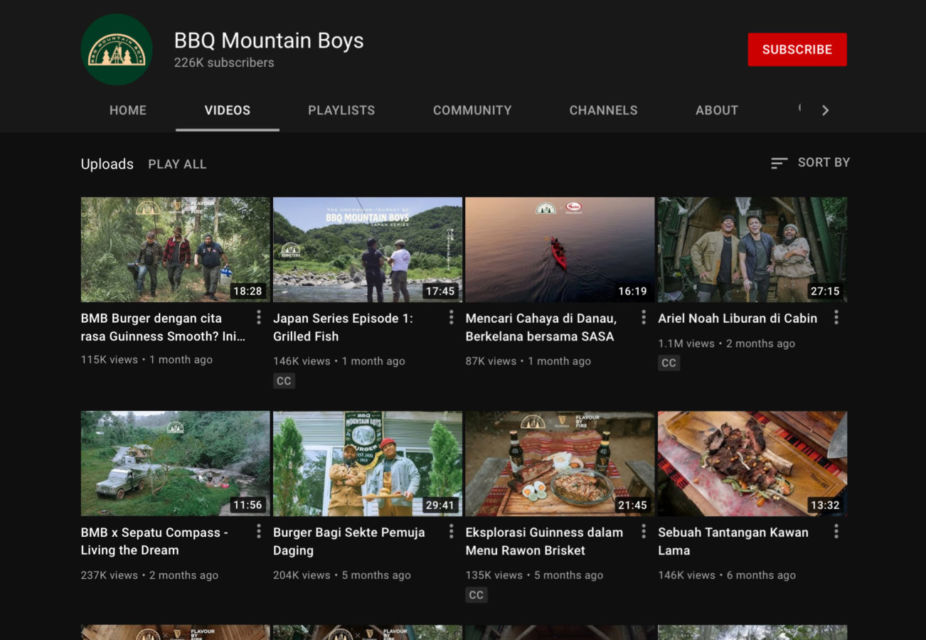Click 87K views 1 month ago text
926x640 pixels.
[528, 361]
